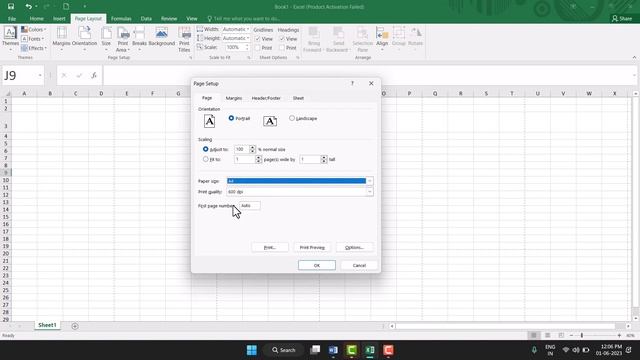Select the Fit to scaling option
Image resolution: width=640 pixels, height=360 pixels.
click(206, 159)
